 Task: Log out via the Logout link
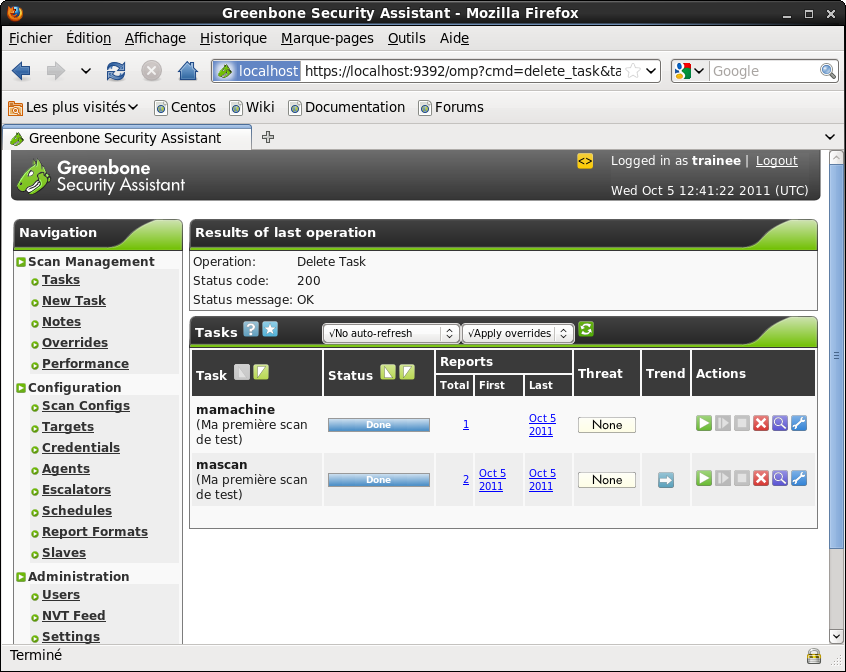[x=776, y=161]
